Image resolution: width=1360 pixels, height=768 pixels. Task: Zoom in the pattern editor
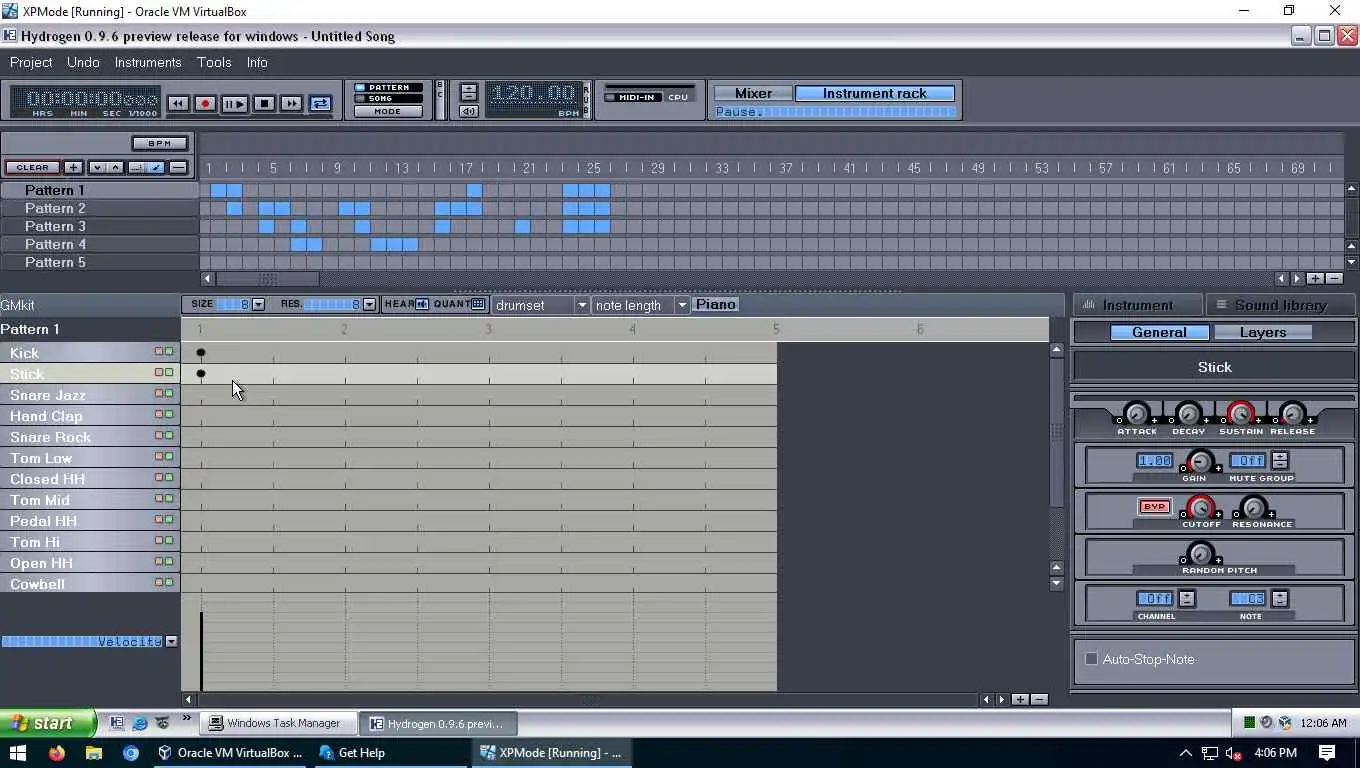(1020, 699)
